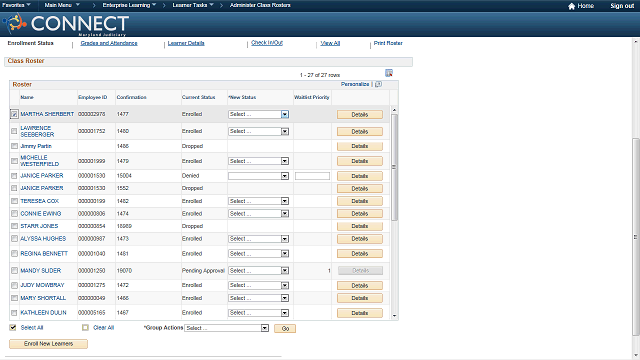
Task: Open Details for KATHLEEN DULIN
Action: pyautogui.click(x=360, y=313)
